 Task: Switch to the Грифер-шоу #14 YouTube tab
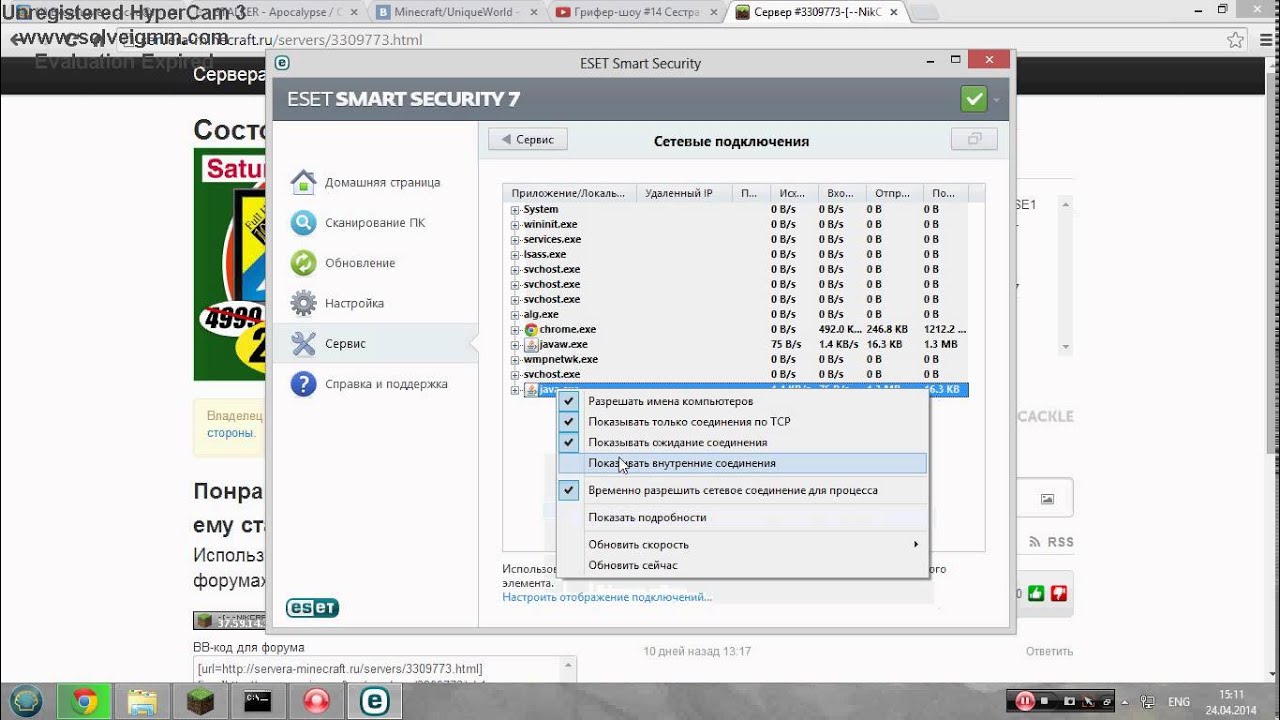tap(636, 13)
